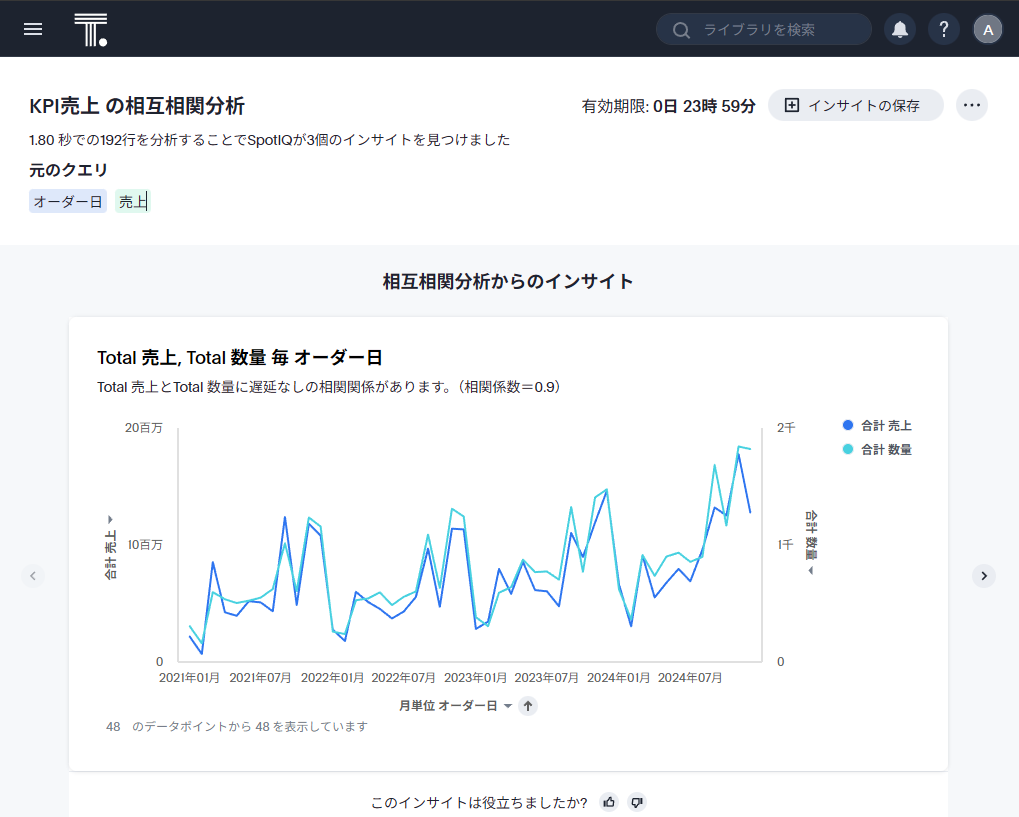Click インサイトの保存 button
The image size is (1019, 817).
(855, 105)
